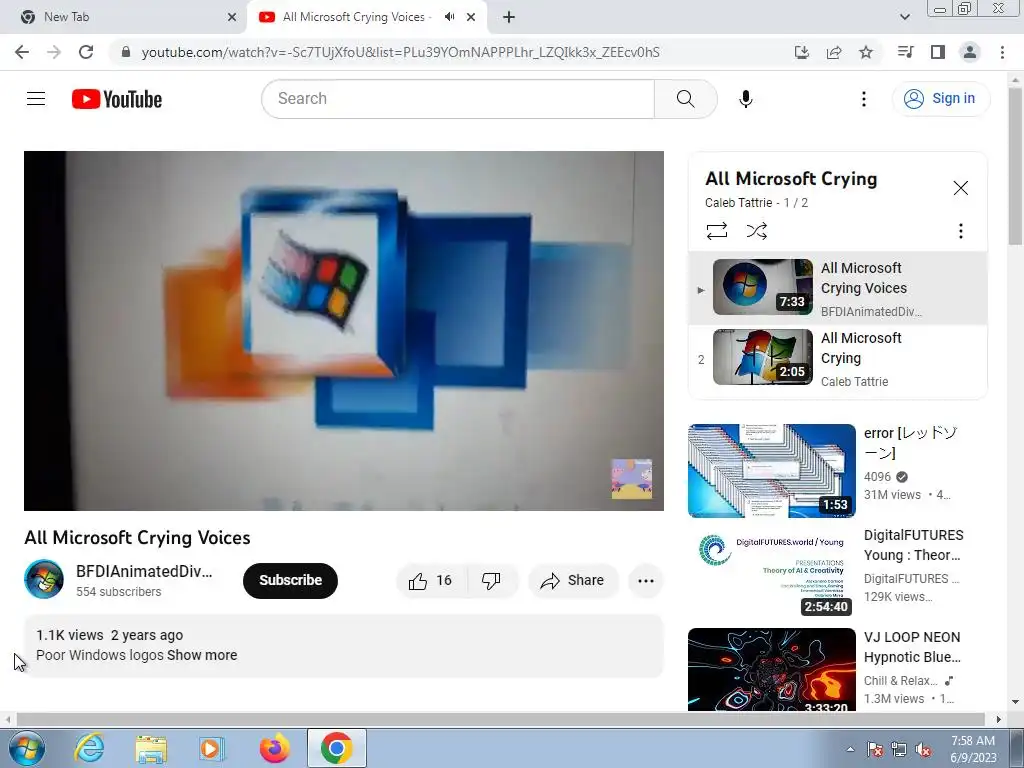Toggle shuffle playlist
This screenshot has width=1024, height=768.
point(756,231)
